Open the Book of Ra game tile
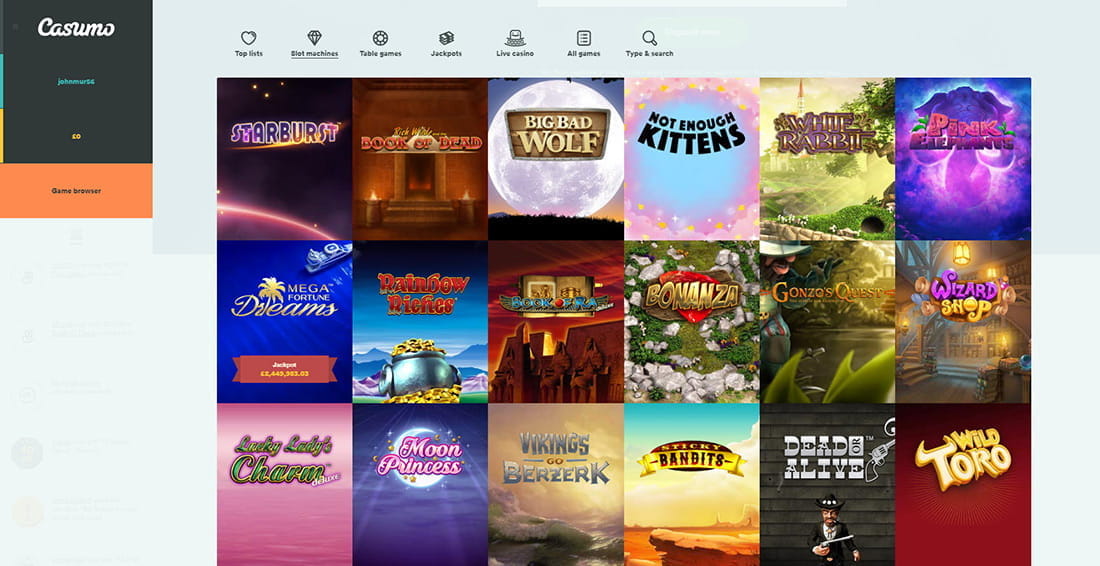Image resolution: width=1100 pixels, height=566 pixels. [556, 322]
